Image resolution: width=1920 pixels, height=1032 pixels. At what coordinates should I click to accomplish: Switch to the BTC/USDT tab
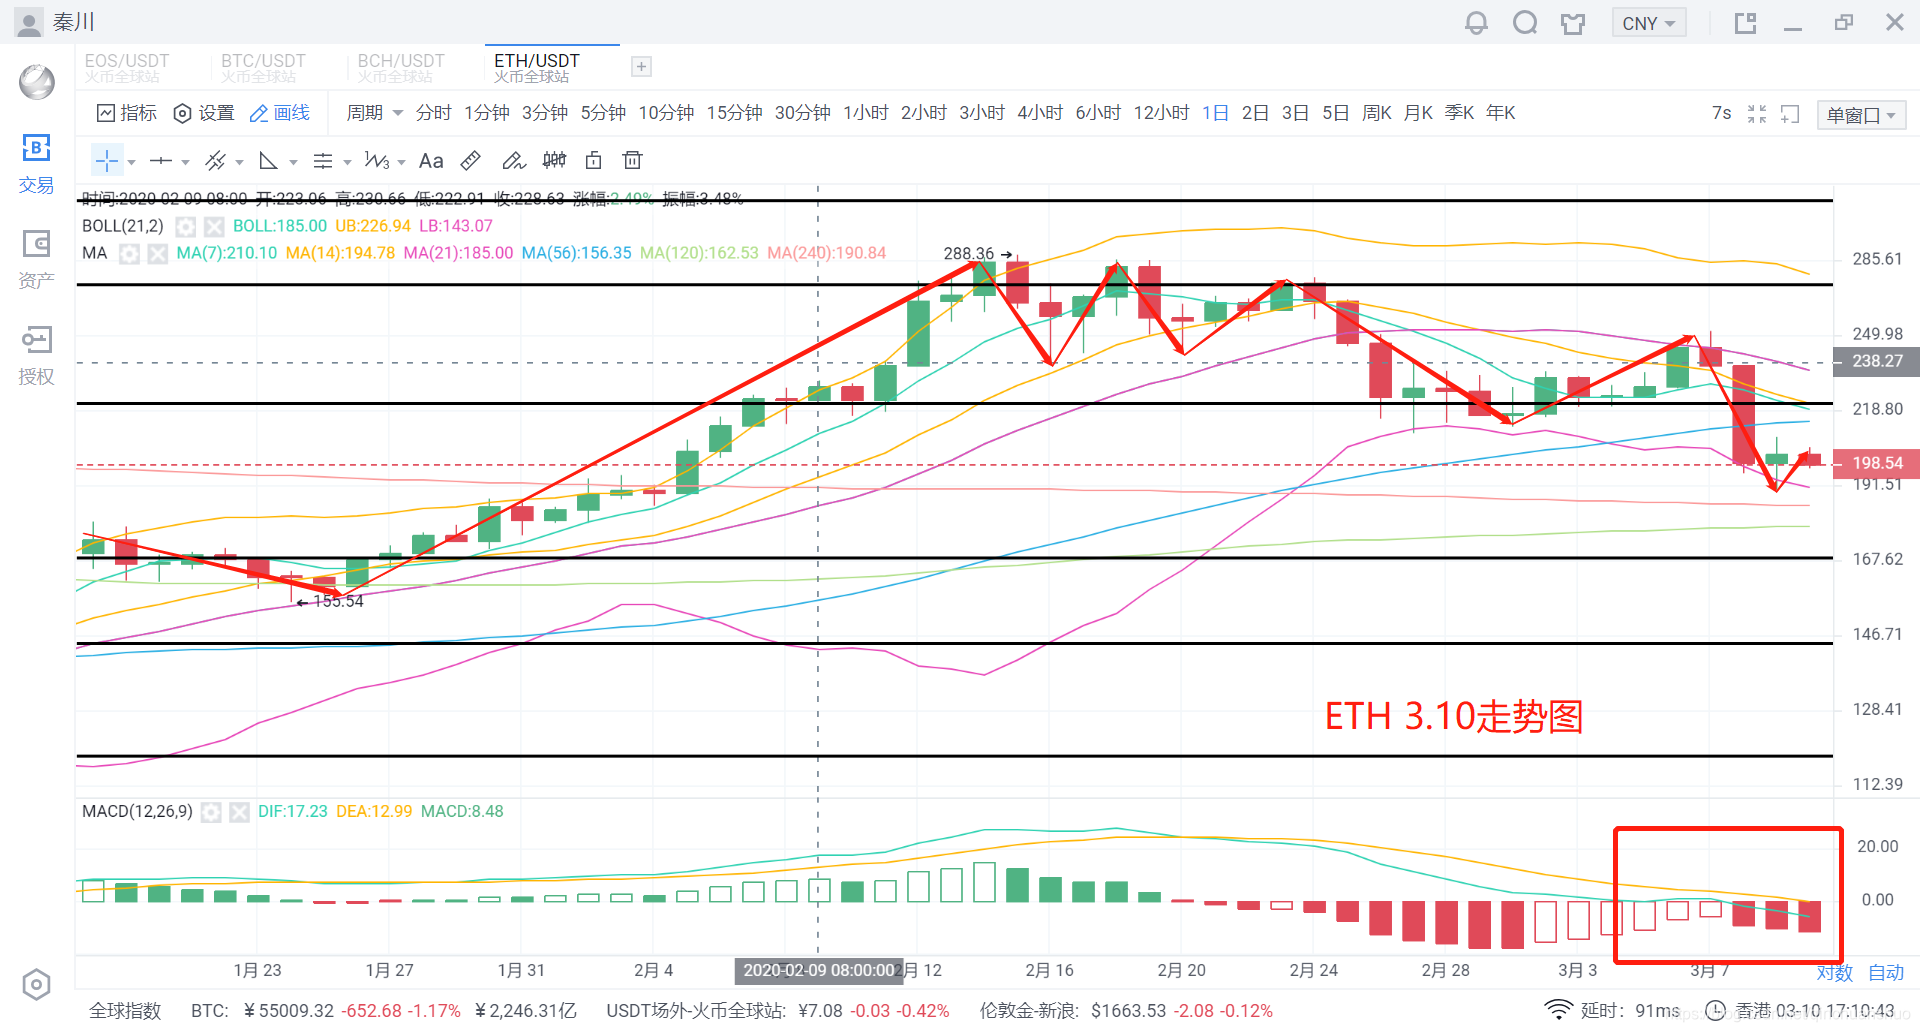(263, 67)
